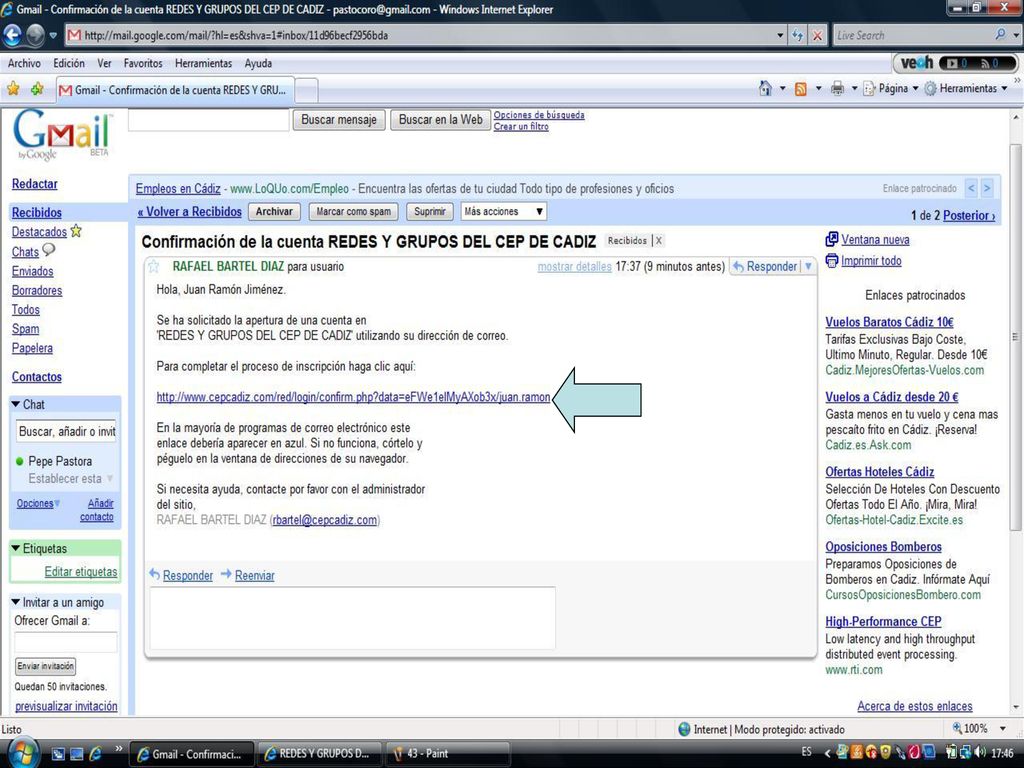
Task: Click the RSS feeds icon
Action: pos(801,89)
